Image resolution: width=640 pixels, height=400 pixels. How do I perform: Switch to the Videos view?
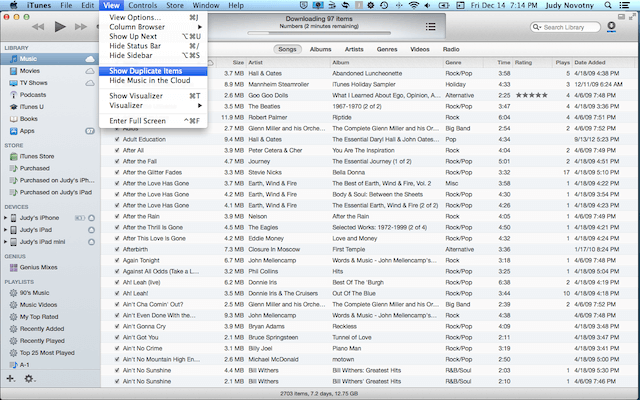coord(420,49)
